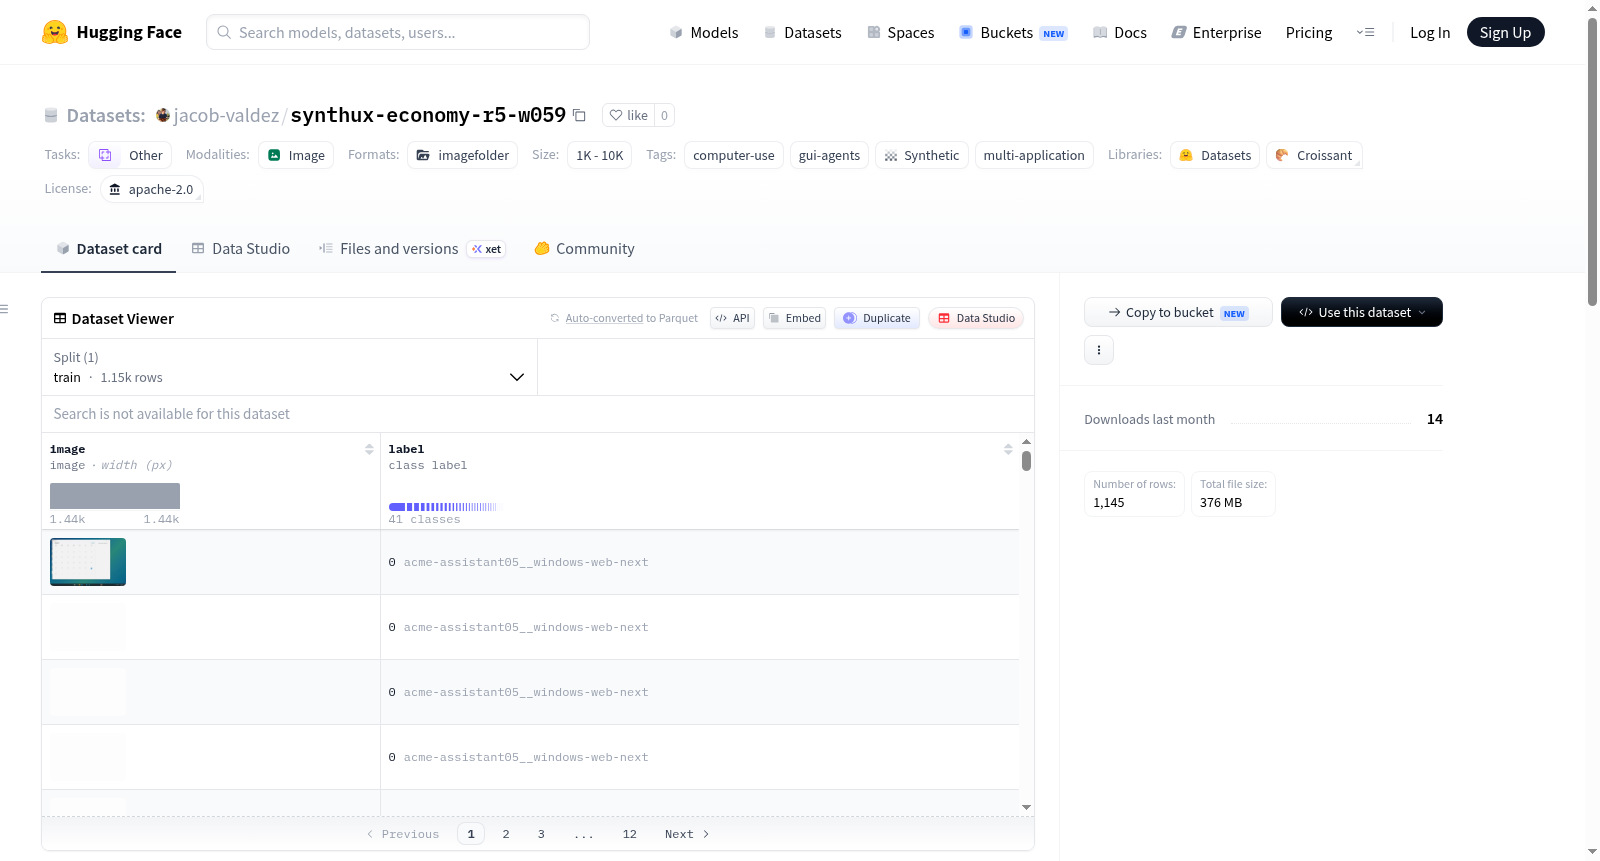Open the three-dot more options menu
The width and height of the screenshot is (1600, 861).
tap(1099, 350)
